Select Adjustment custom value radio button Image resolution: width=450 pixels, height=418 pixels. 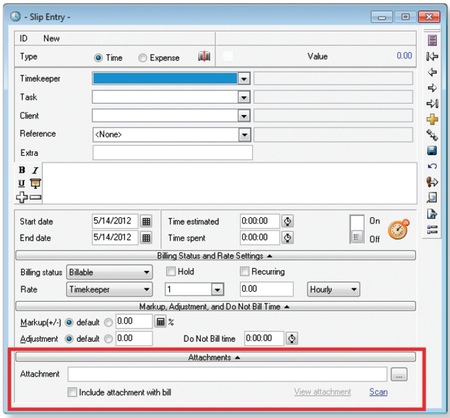click(108, 339)
